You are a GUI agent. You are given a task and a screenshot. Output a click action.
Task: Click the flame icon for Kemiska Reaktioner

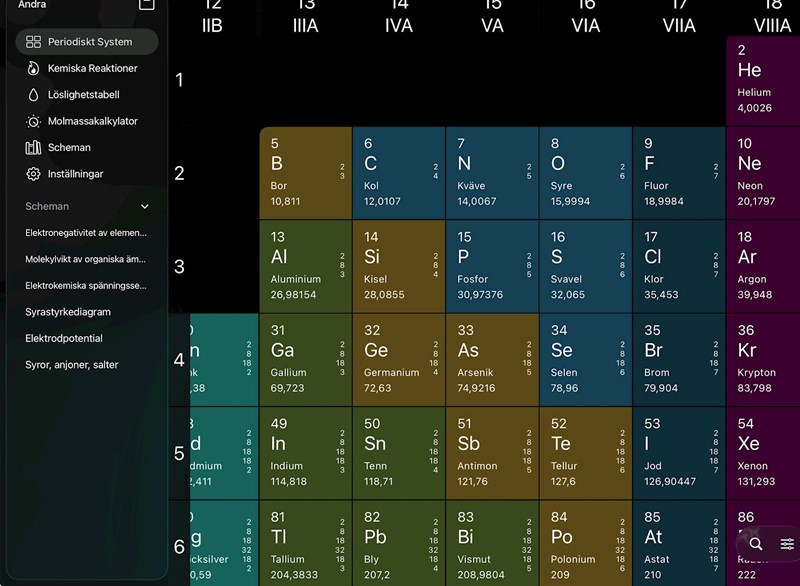point(33,68)
